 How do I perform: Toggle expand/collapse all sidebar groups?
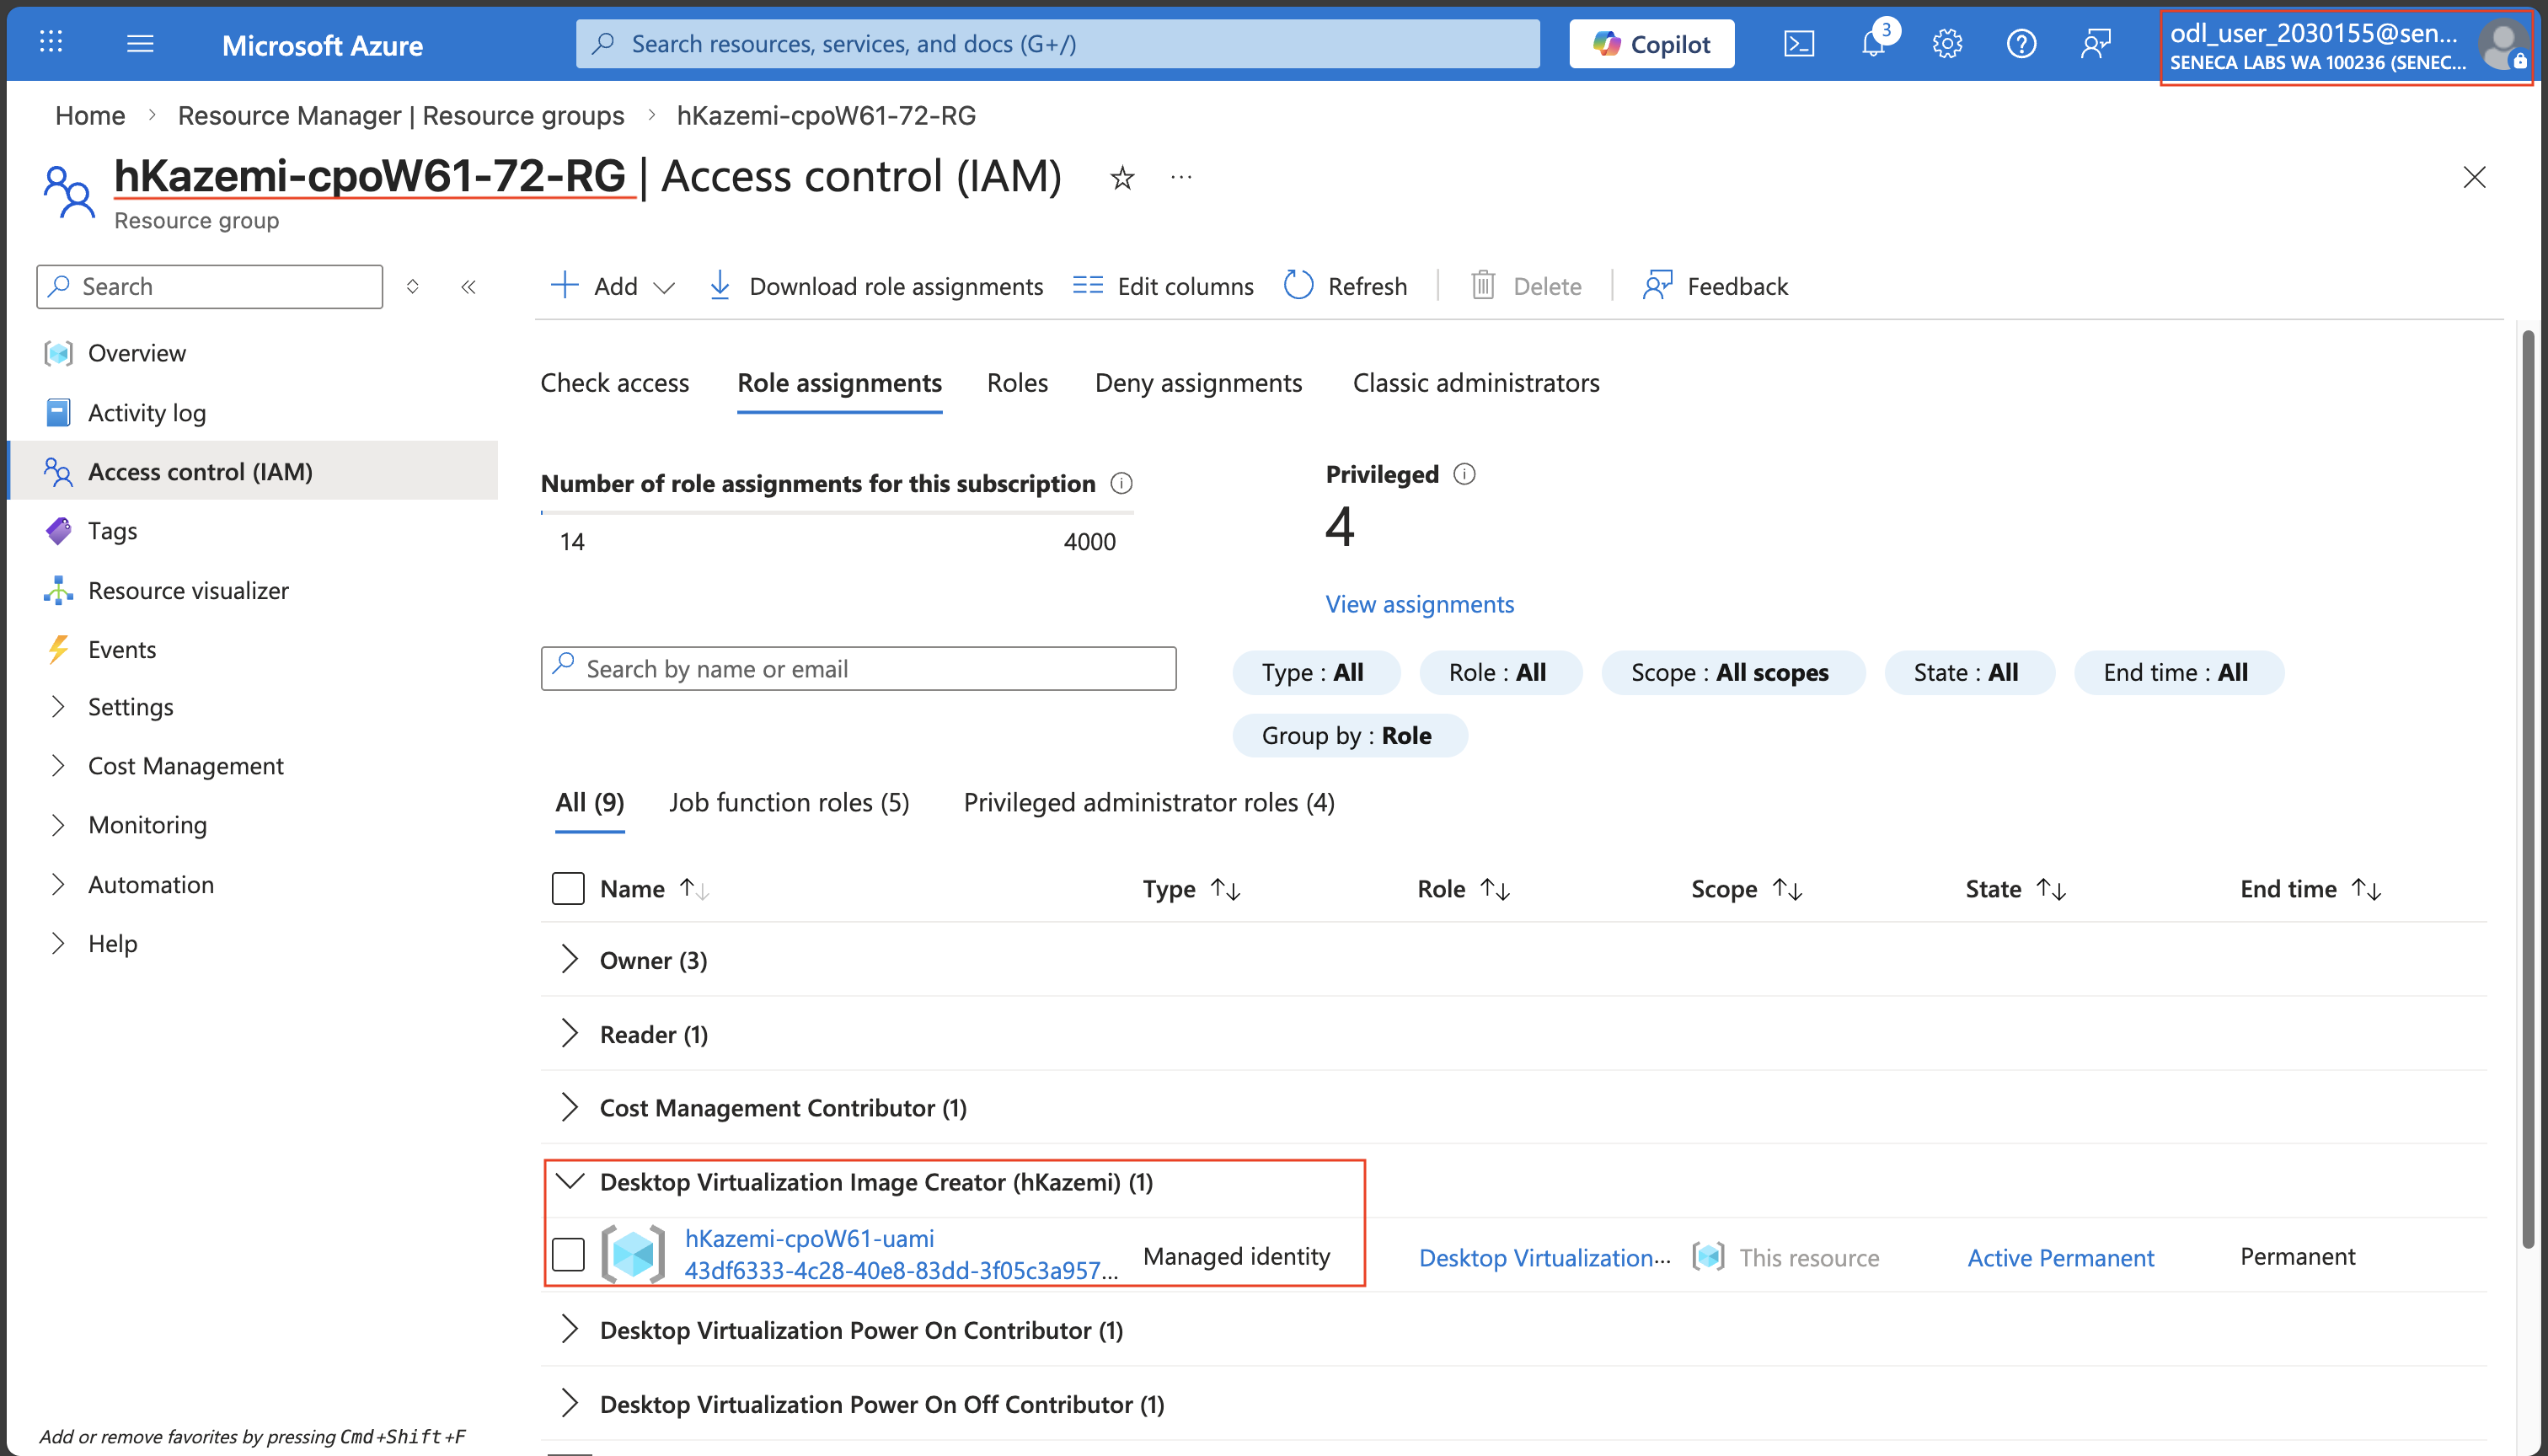point(412,287)
